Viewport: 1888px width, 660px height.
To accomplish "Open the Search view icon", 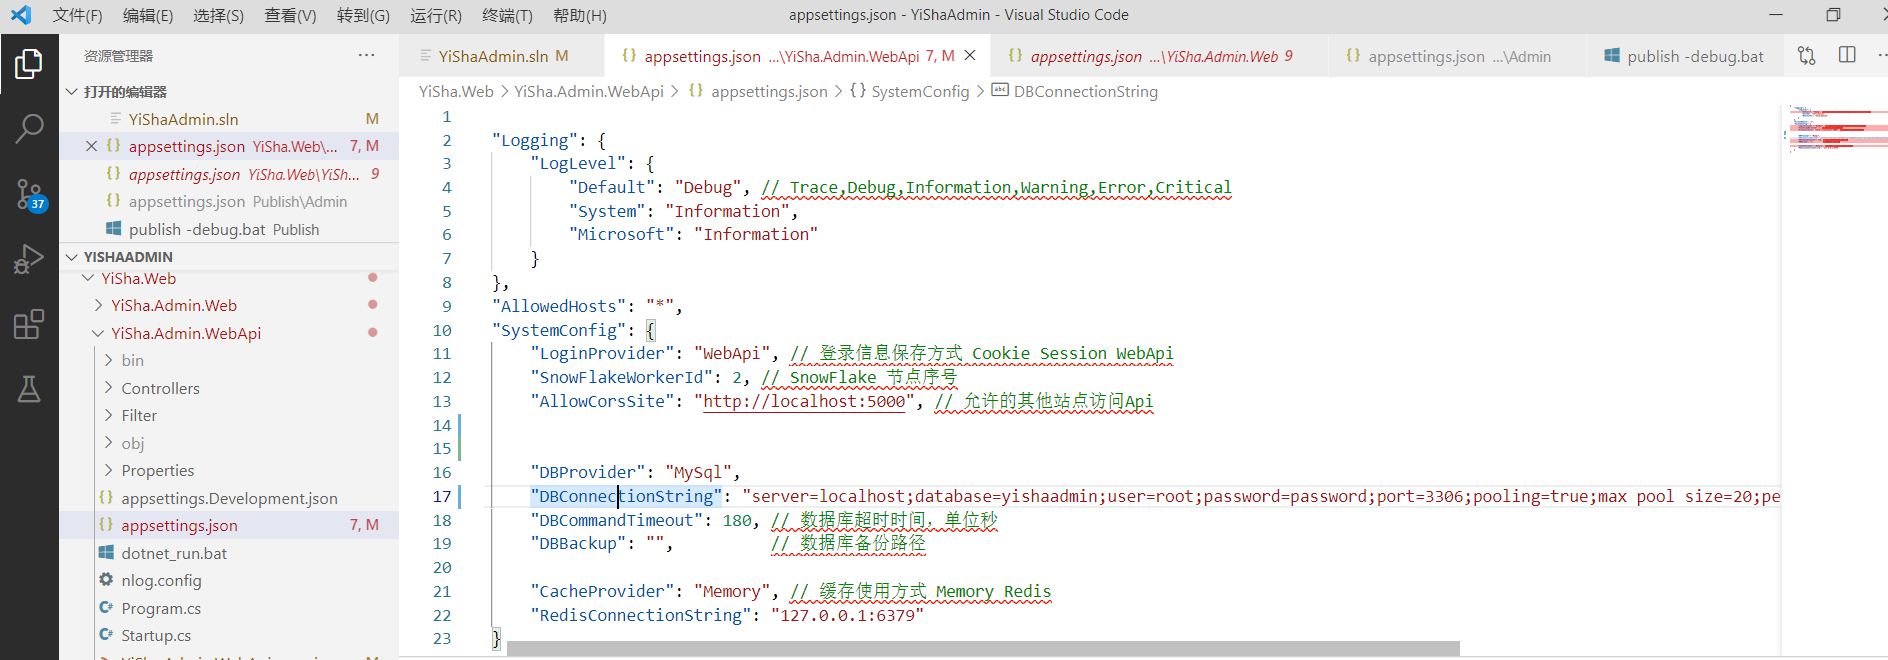I will click(29, 128).
